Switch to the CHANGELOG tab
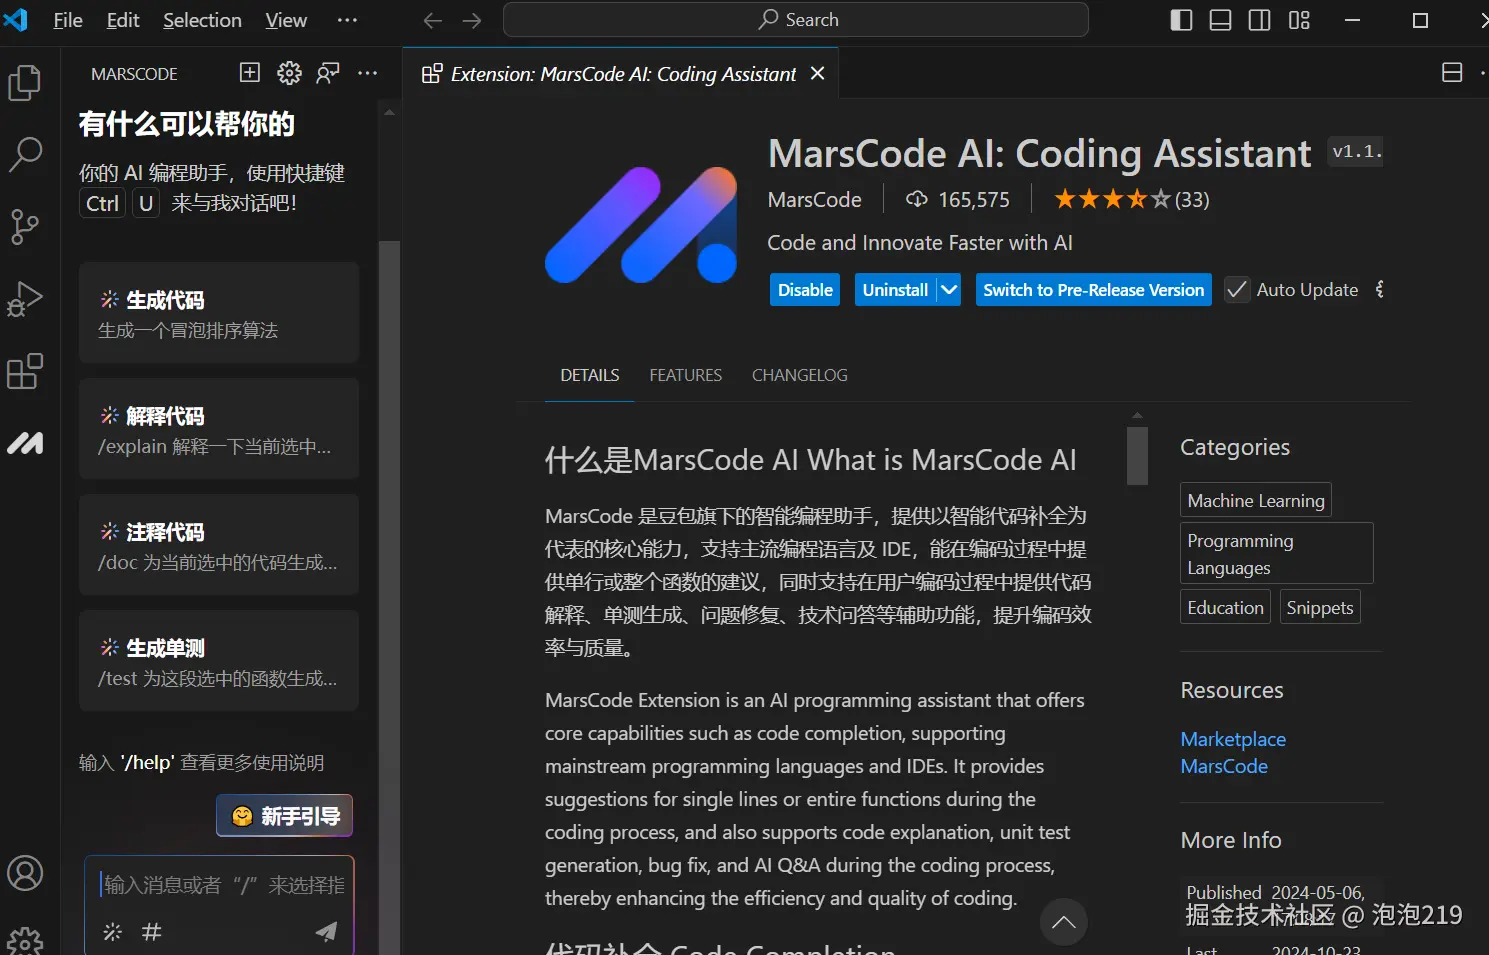Image resolution: width=1489 pixels, height=955 pixels. [x=799, y=375]
